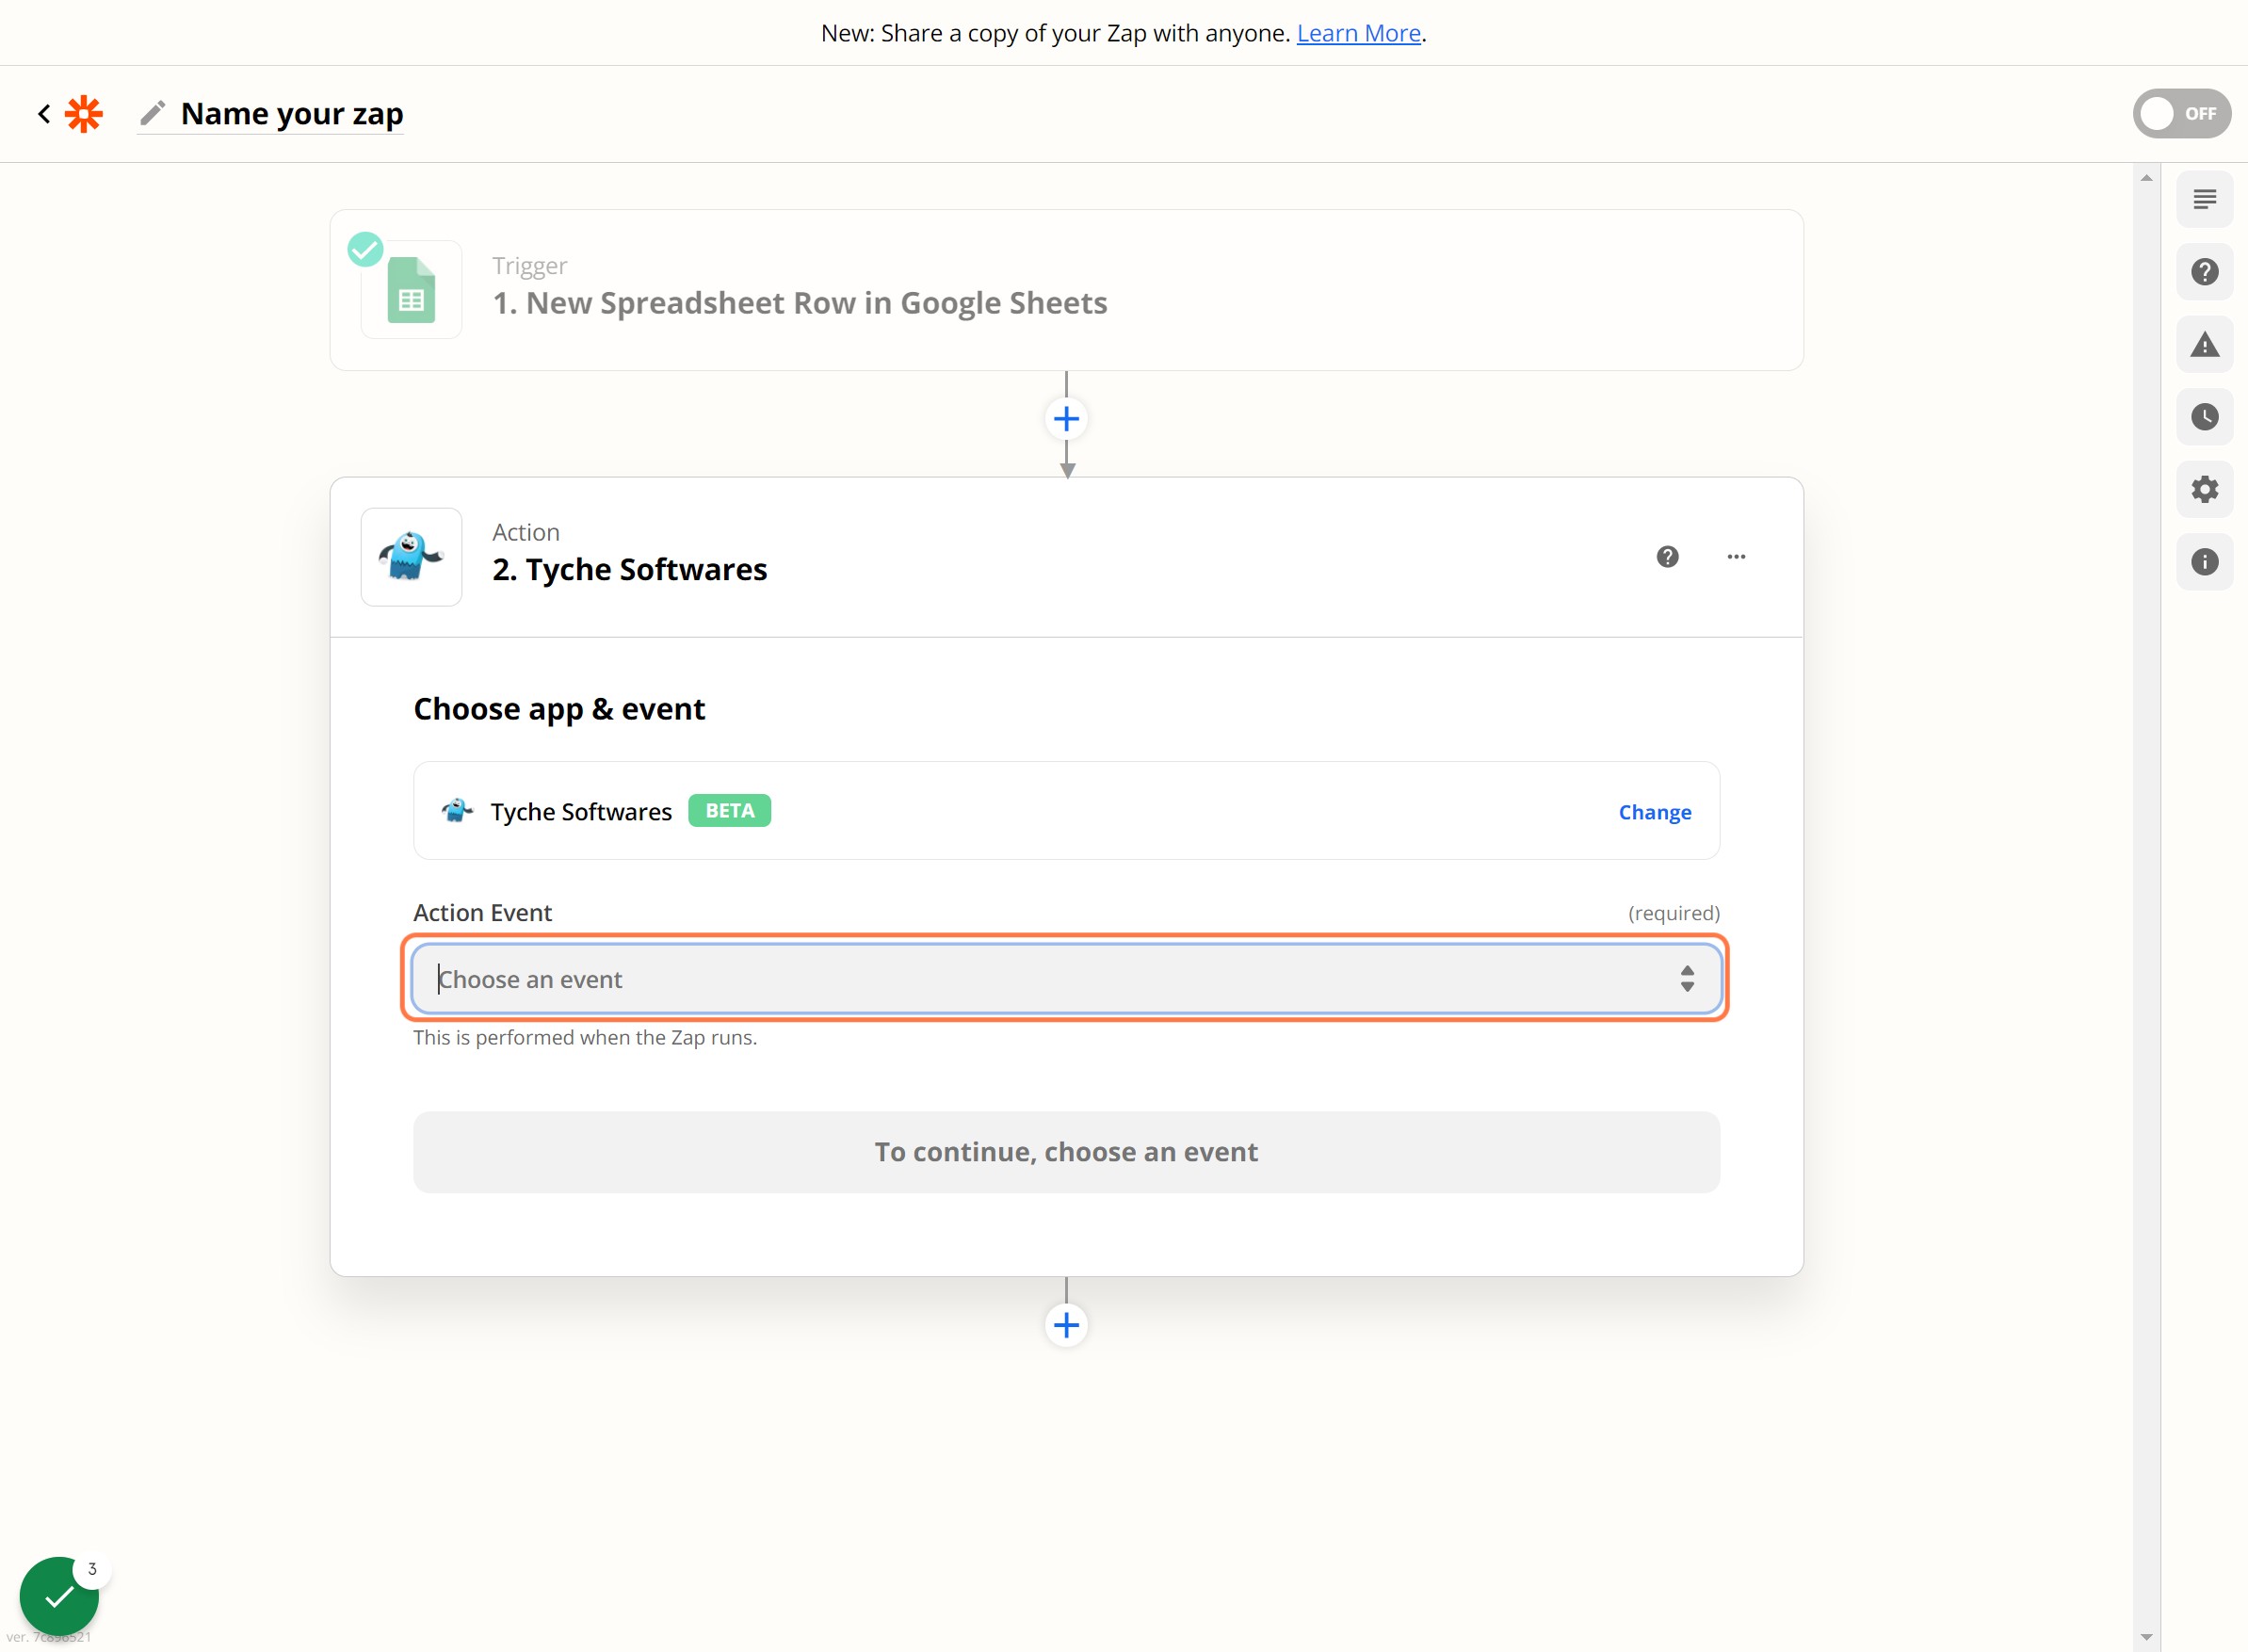Open the settings gear sidebar icon

tap(2204, 490)
